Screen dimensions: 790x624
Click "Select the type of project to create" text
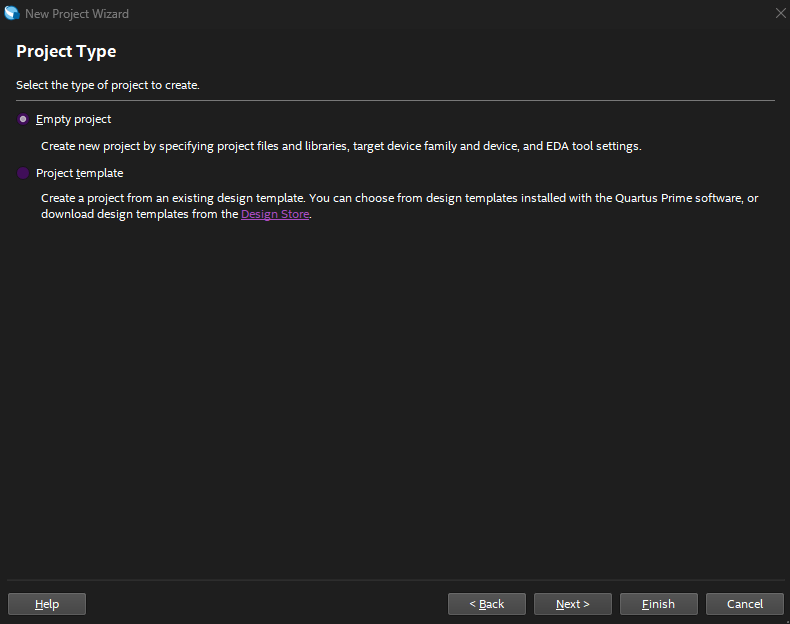108,85
